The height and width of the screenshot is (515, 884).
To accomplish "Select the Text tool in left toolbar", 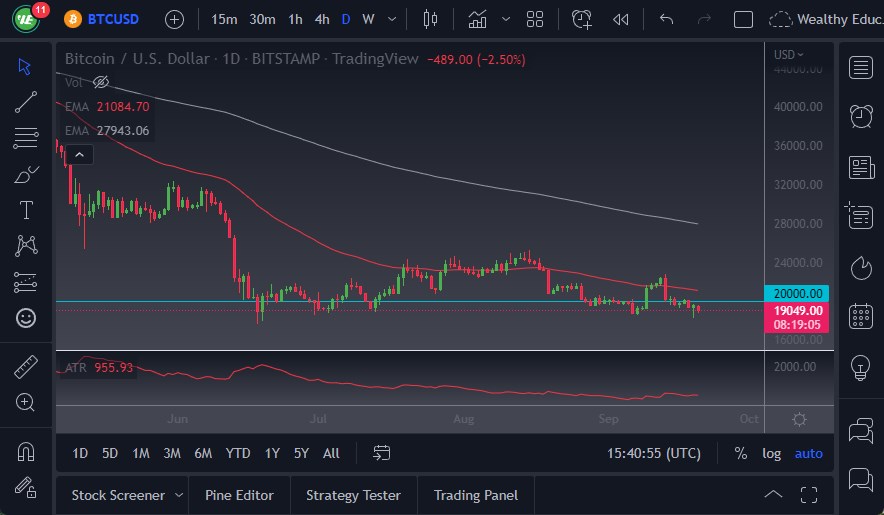I will (26, 210).
